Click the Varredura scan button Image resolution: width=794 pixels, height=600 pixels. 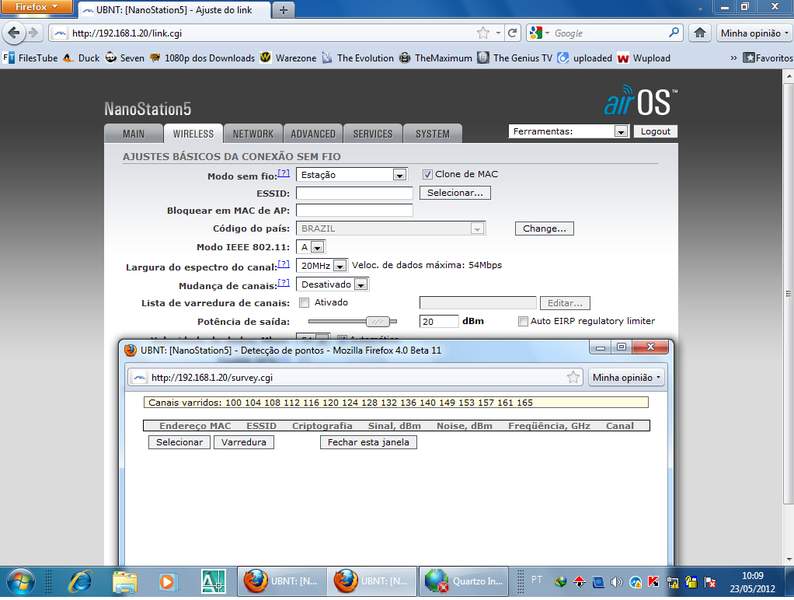(x=244, y=442)
